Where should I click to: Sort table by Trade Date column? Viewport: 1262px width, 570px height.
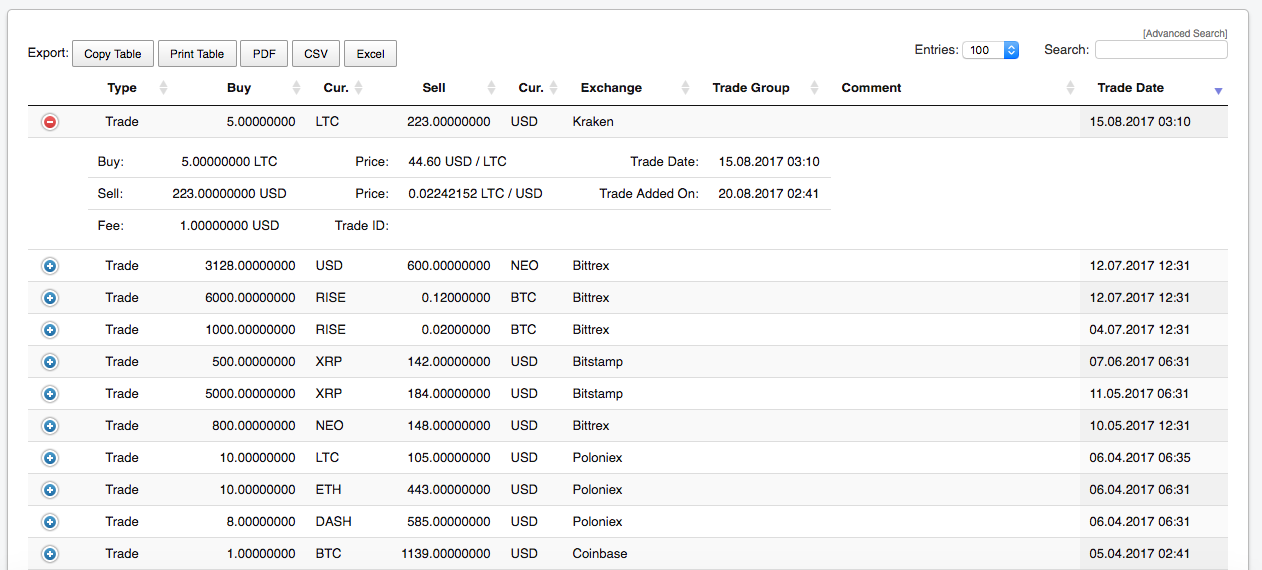pyautogui.click(x=1130, y=88)
